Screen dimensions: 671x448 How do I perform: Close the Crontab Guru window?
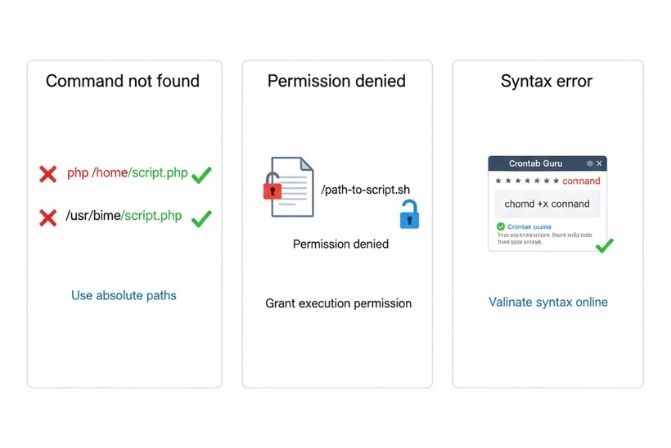pyautogui.click(x=600, y=163)
